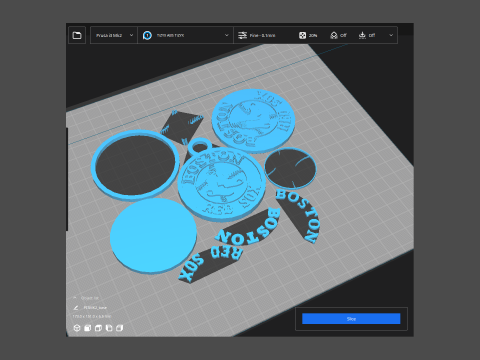The height and width of the screenshot is (360, 480).
Task: Click the model dimensions text
Action: [92, 316]
